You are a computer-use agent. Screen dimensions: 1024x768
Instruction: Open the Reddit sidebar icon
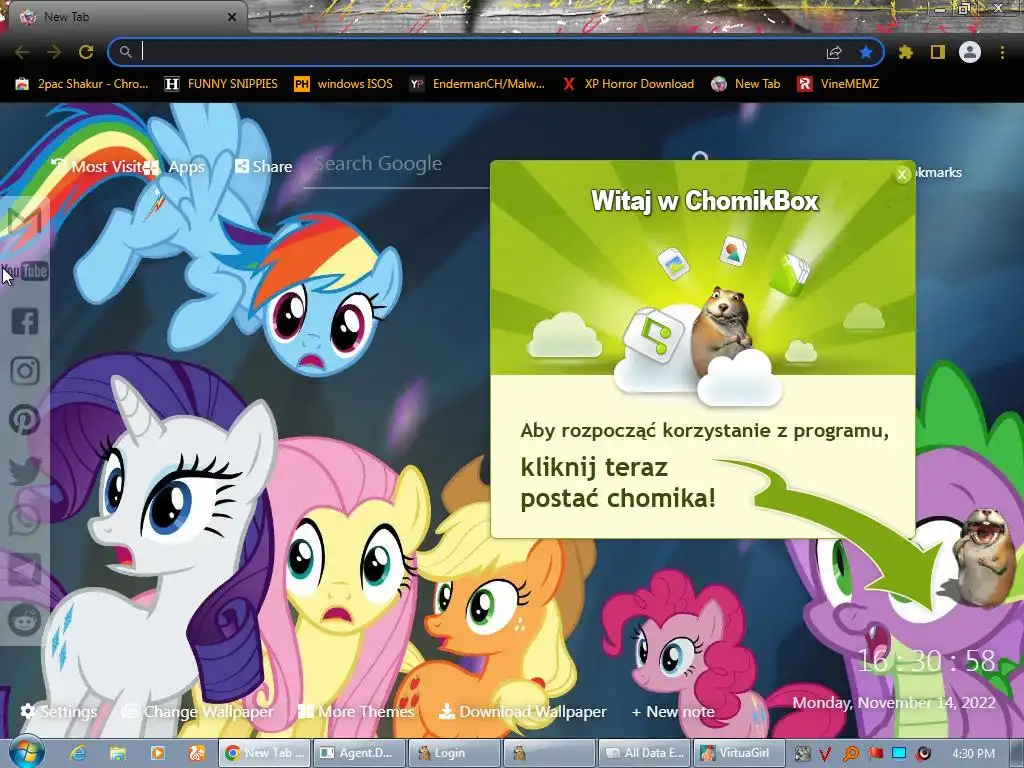[25, 620]
